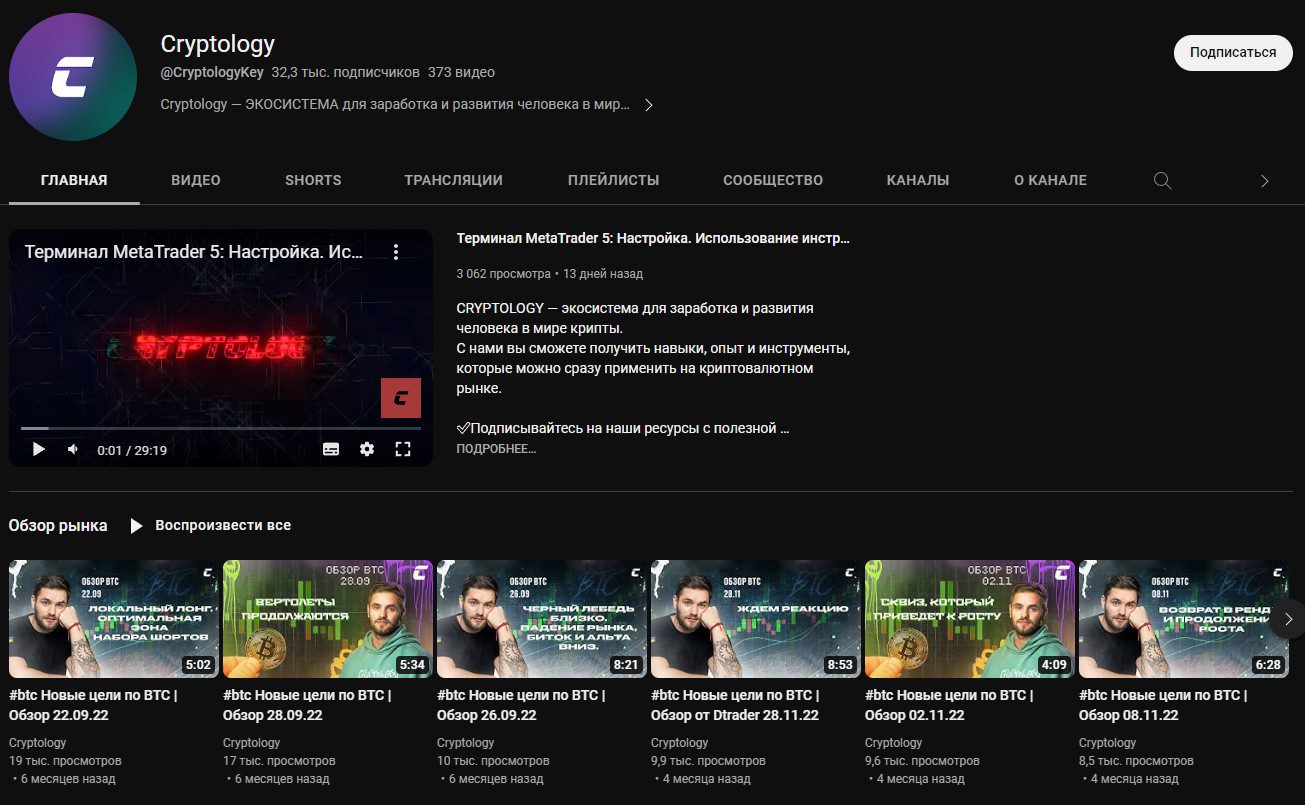Click the title overlay inside the video player

194,252
